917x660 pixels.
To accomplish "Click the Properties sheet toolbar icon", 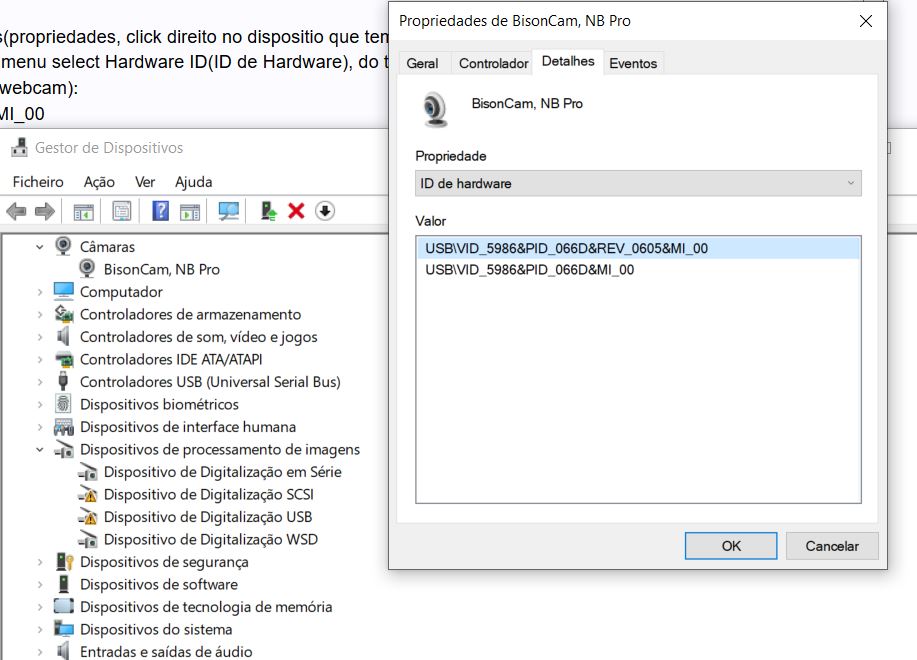I will click(122, 211).
